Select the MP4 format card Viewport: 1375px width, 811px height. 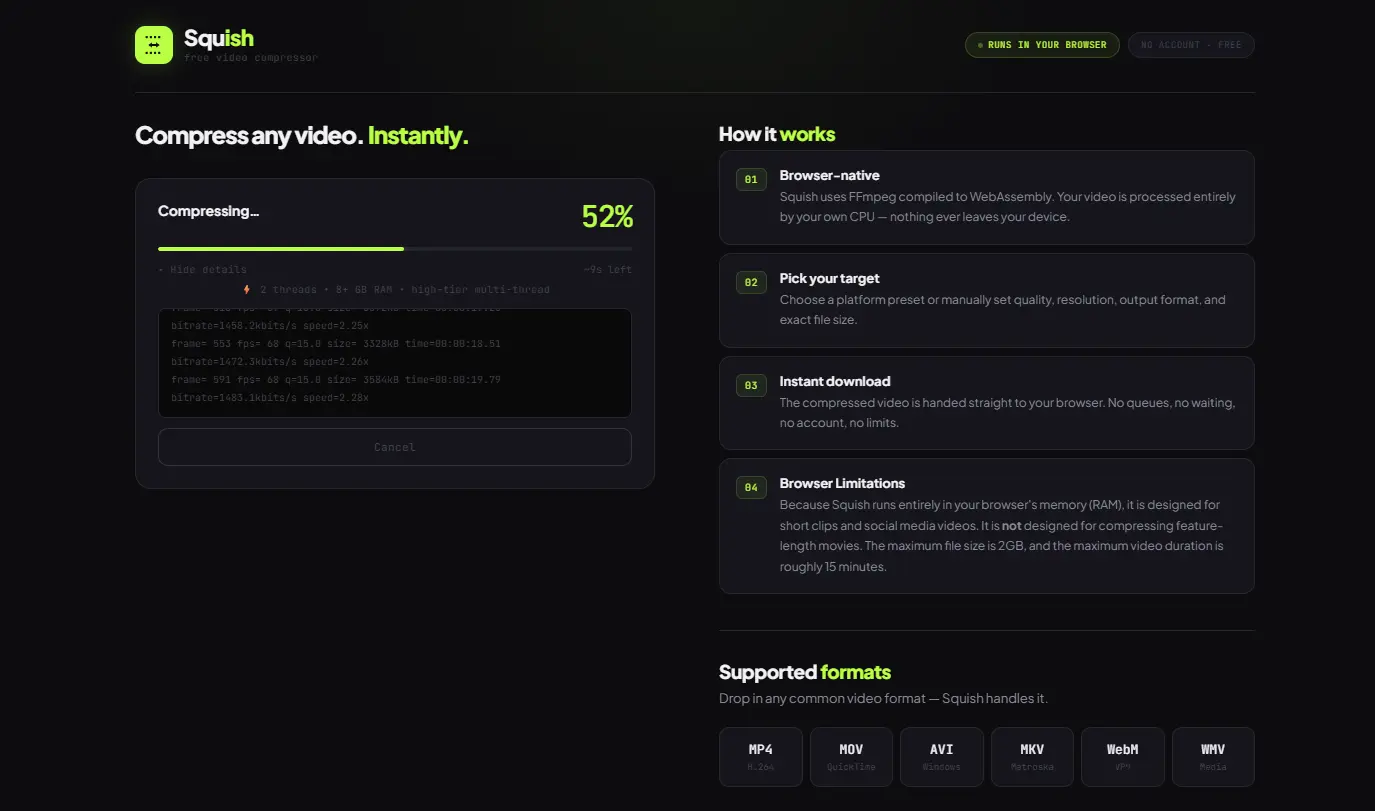[x=761, y=757]
